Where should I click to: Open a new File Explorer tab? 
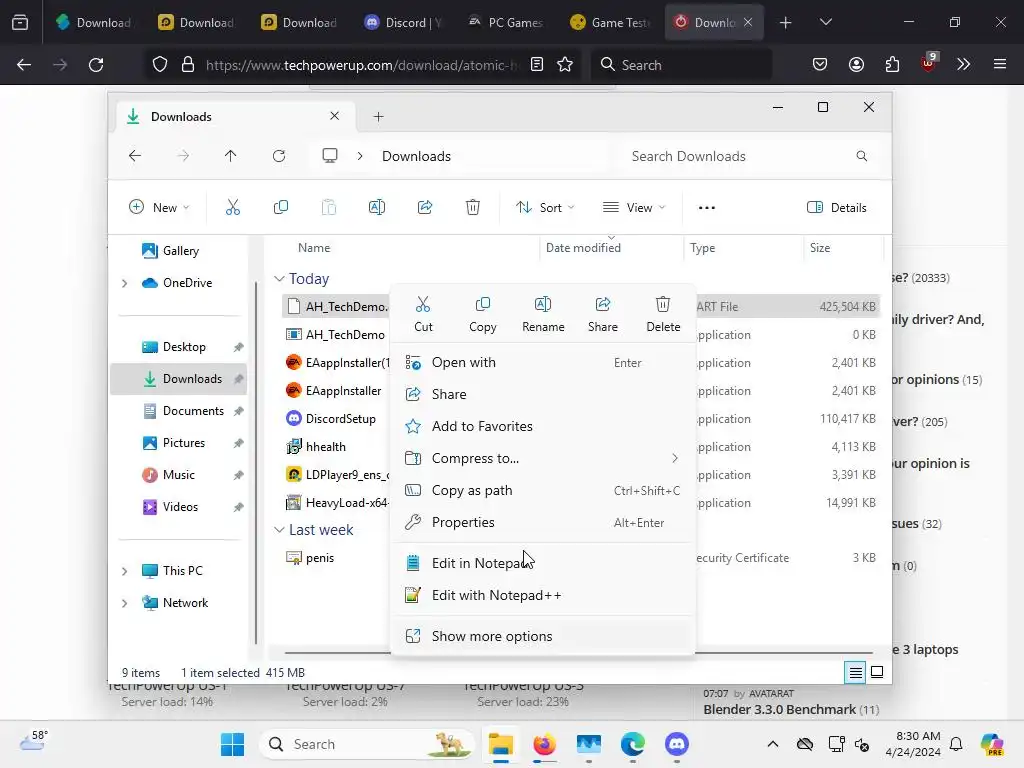378,117
